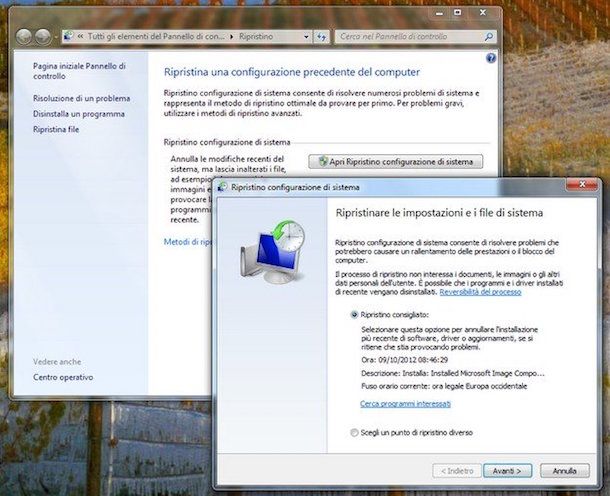Go back with Control Panel back arrow
Image resolution: width=610 pixels, height=496 pixels.
[24, 37]
